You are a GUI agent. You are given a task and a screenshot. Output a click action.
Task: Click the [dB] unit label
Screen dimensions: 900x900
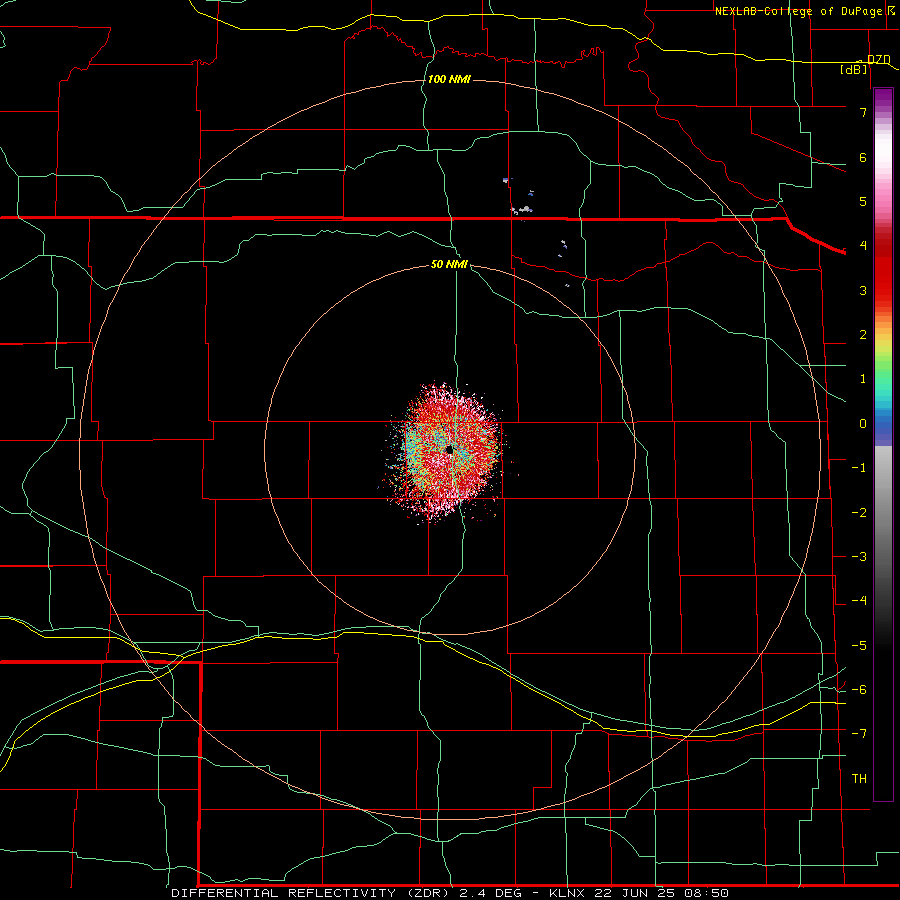click(854, 70)
